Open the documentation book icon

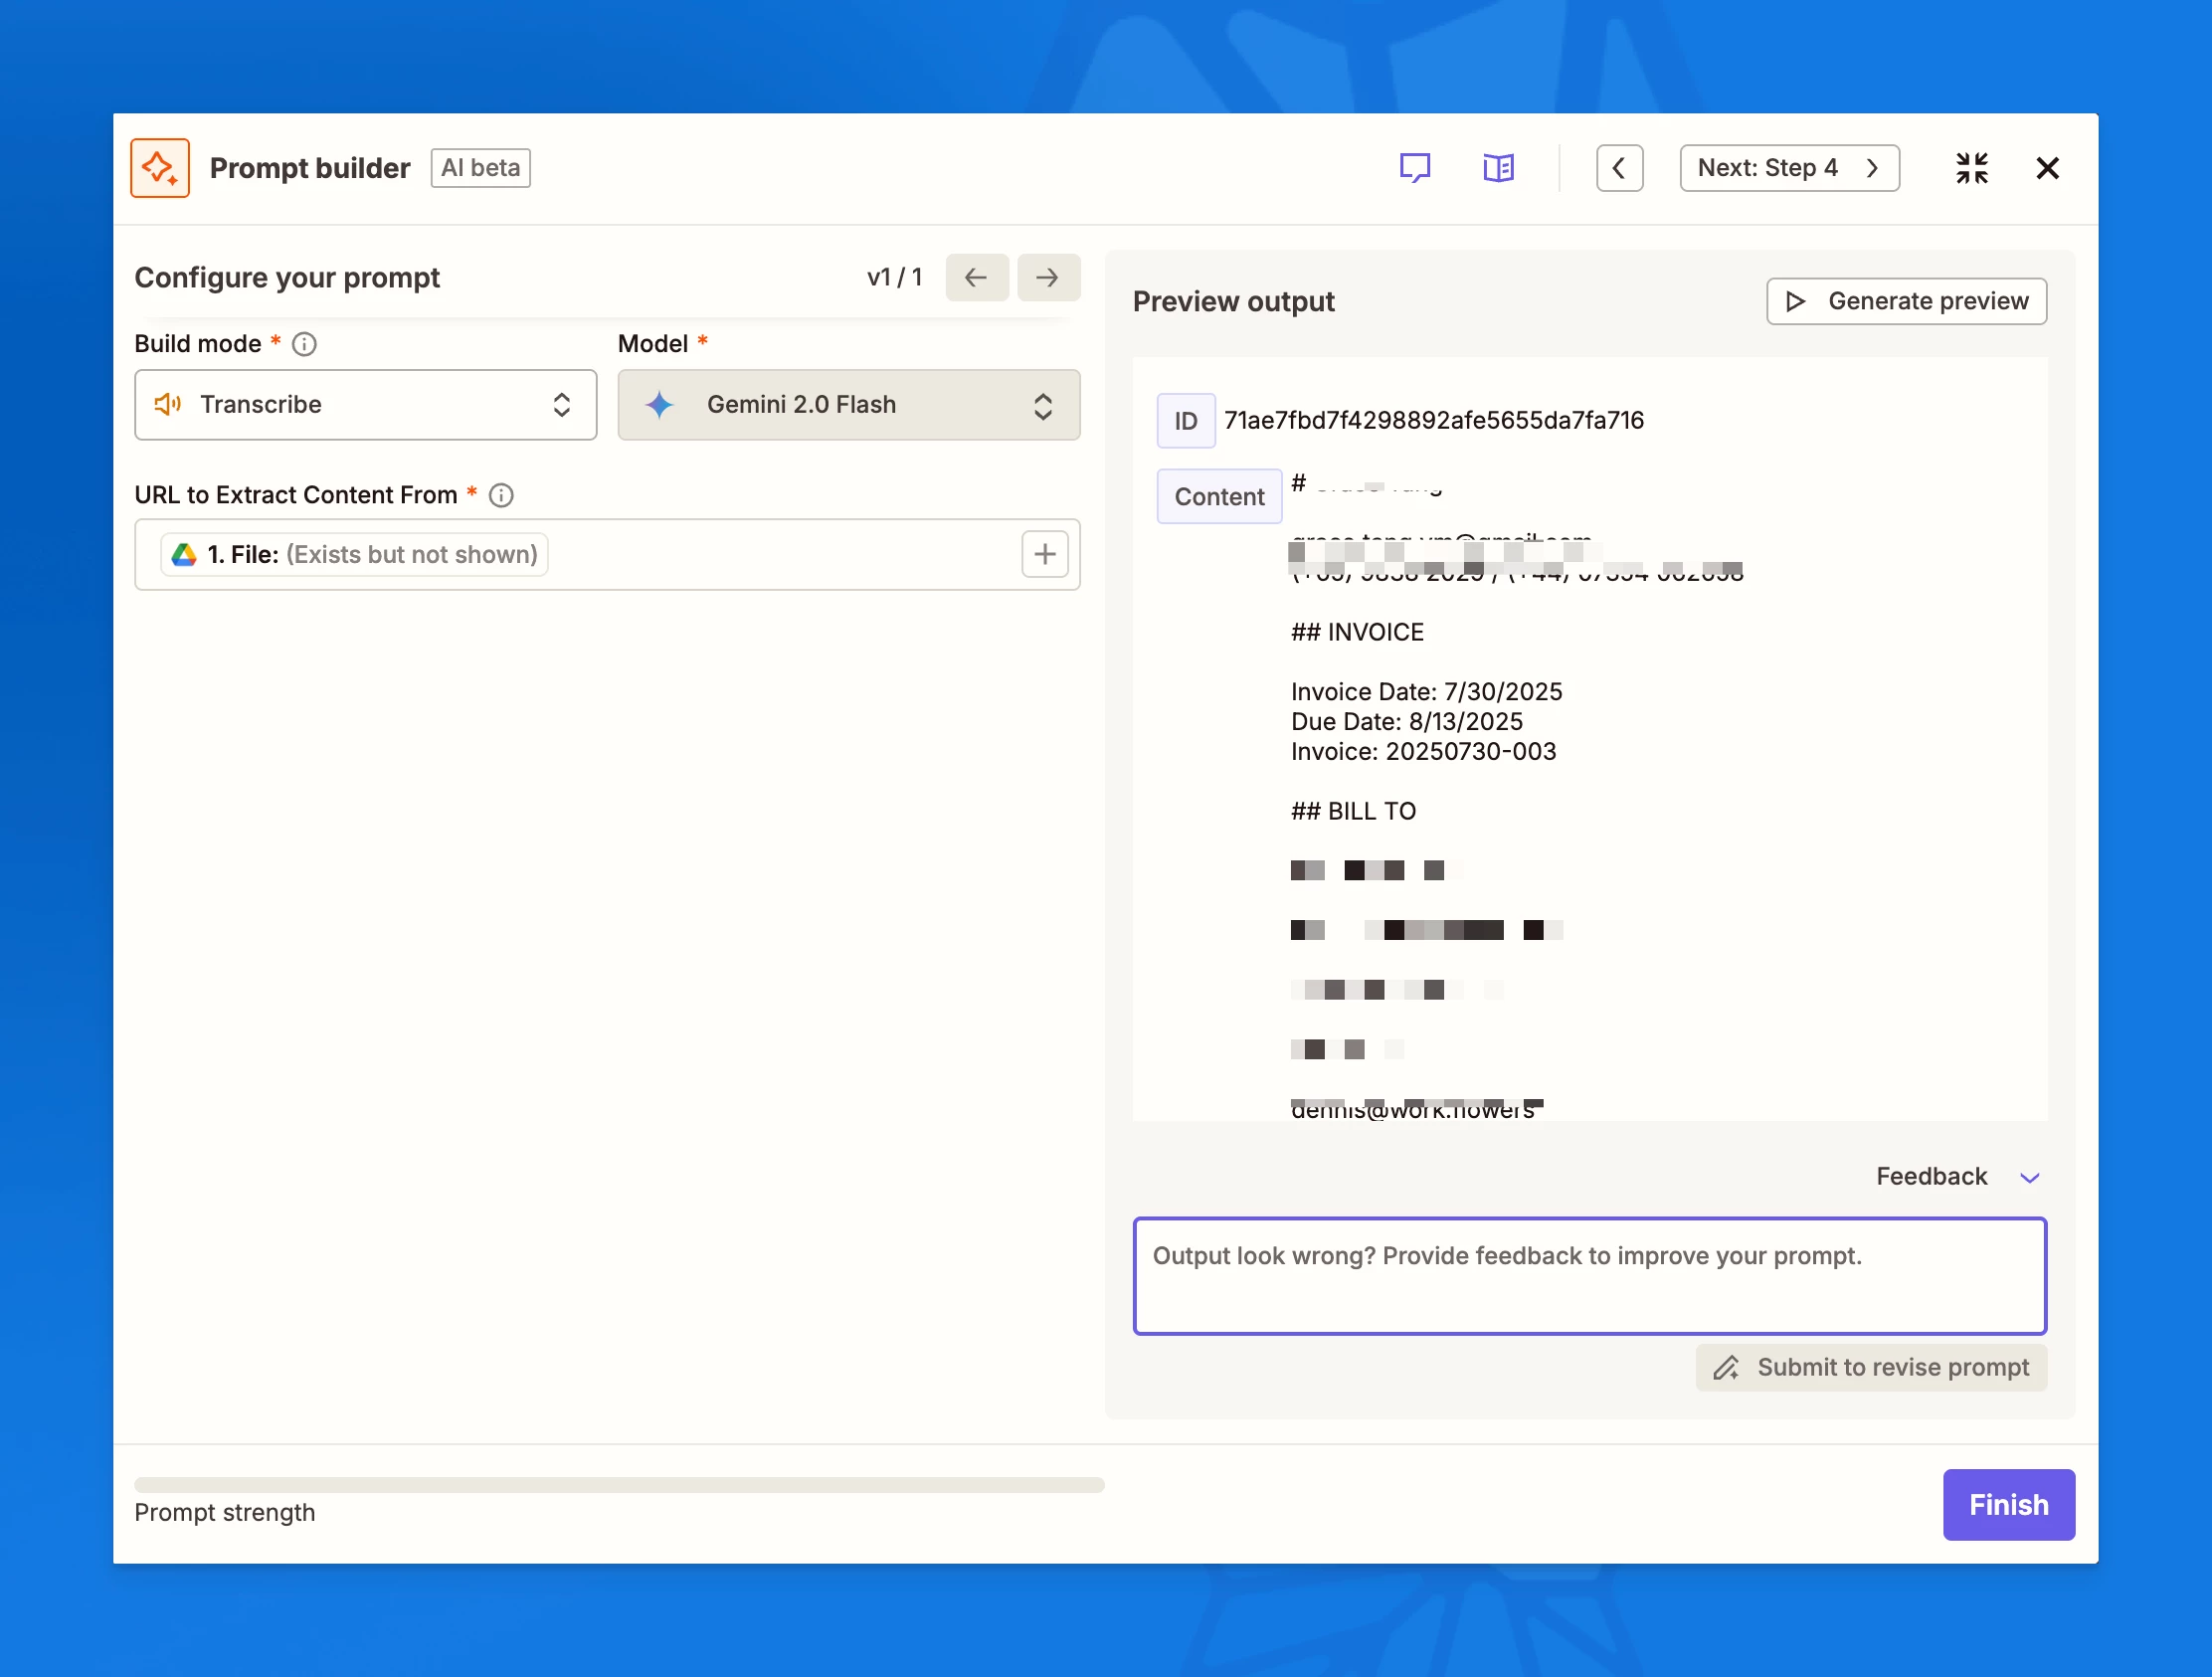(x=1498, y=168)
